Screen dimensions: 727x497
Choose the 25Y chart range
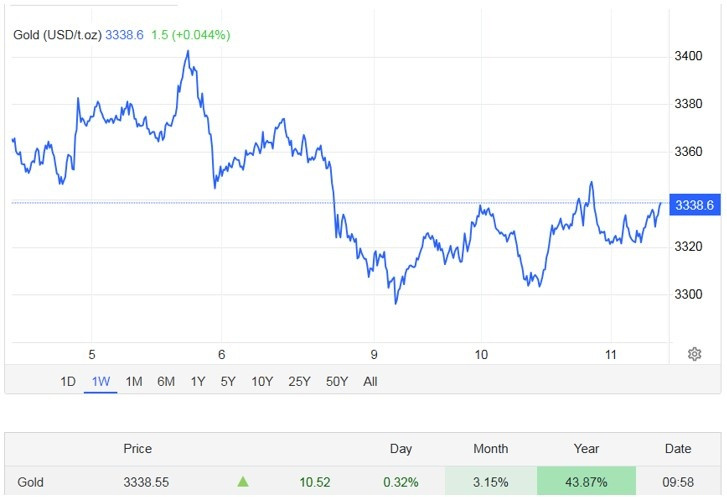coord(298,381)
